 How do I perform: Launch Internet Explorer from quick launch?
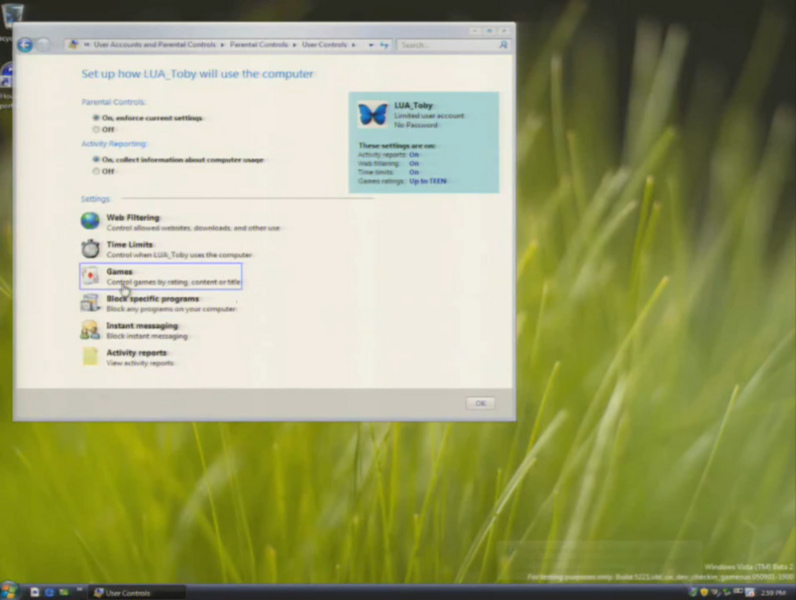tap(49, 592)
